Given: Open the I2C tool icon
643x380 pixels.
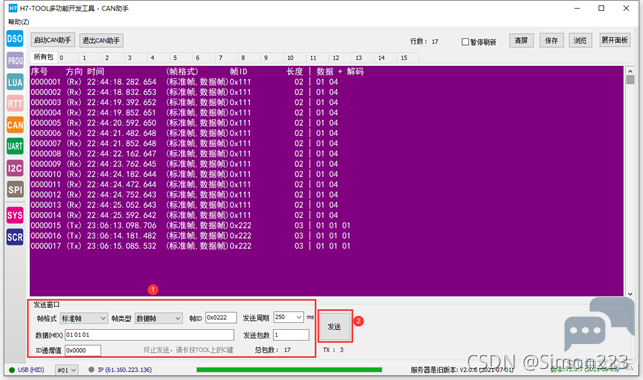Looking at the screenshot, I should click(15, 168).
